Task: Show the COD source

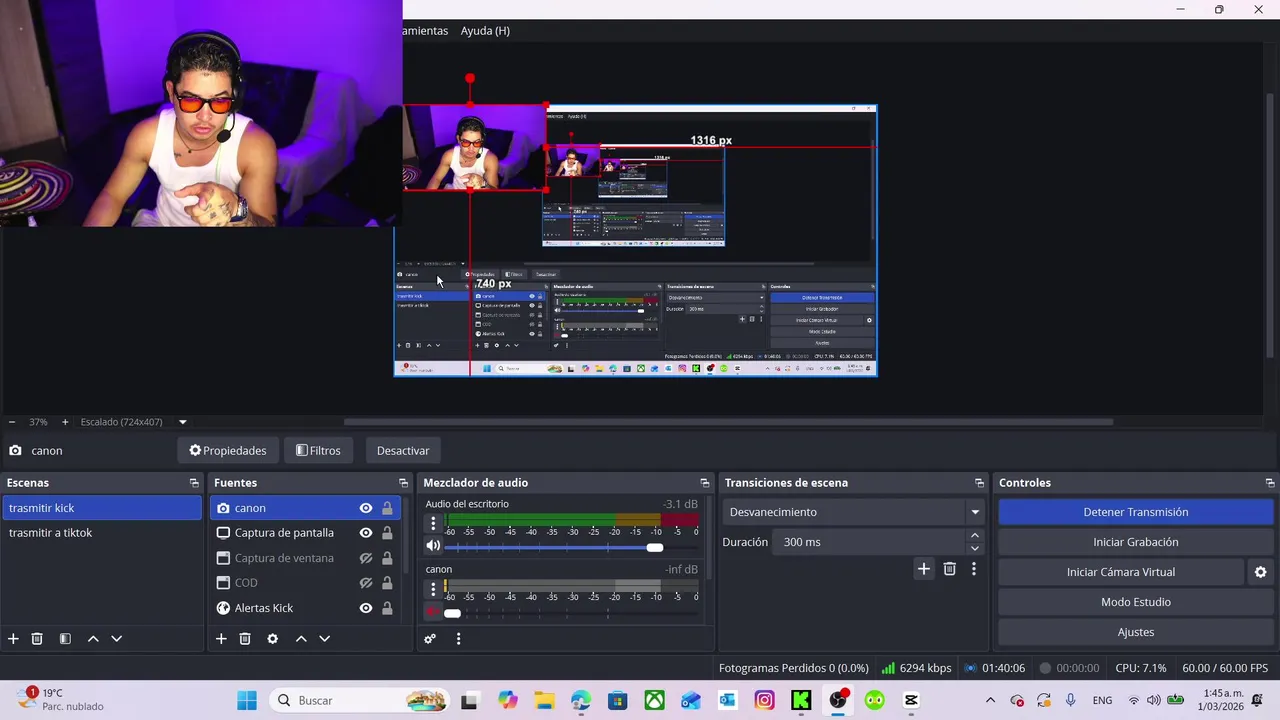Action: [x=366, y=583]
